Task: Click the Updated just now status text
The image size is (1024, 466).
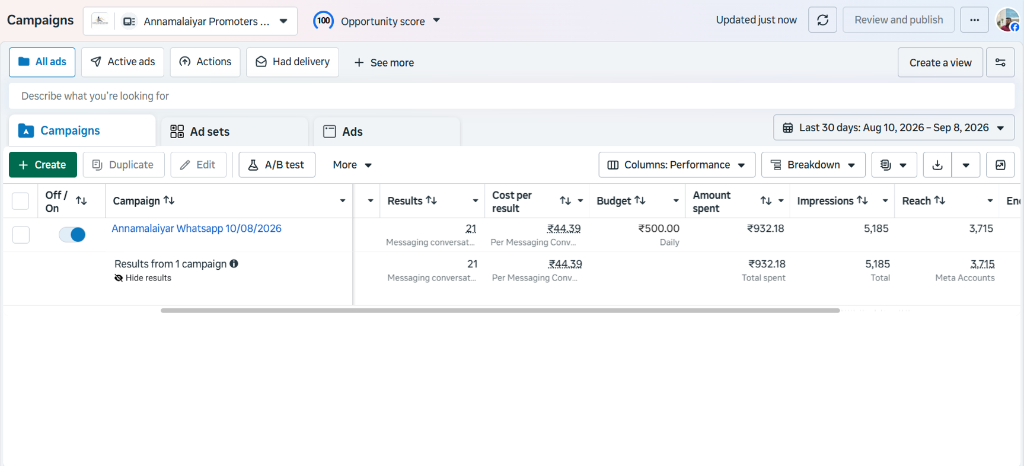Action: 756,20
